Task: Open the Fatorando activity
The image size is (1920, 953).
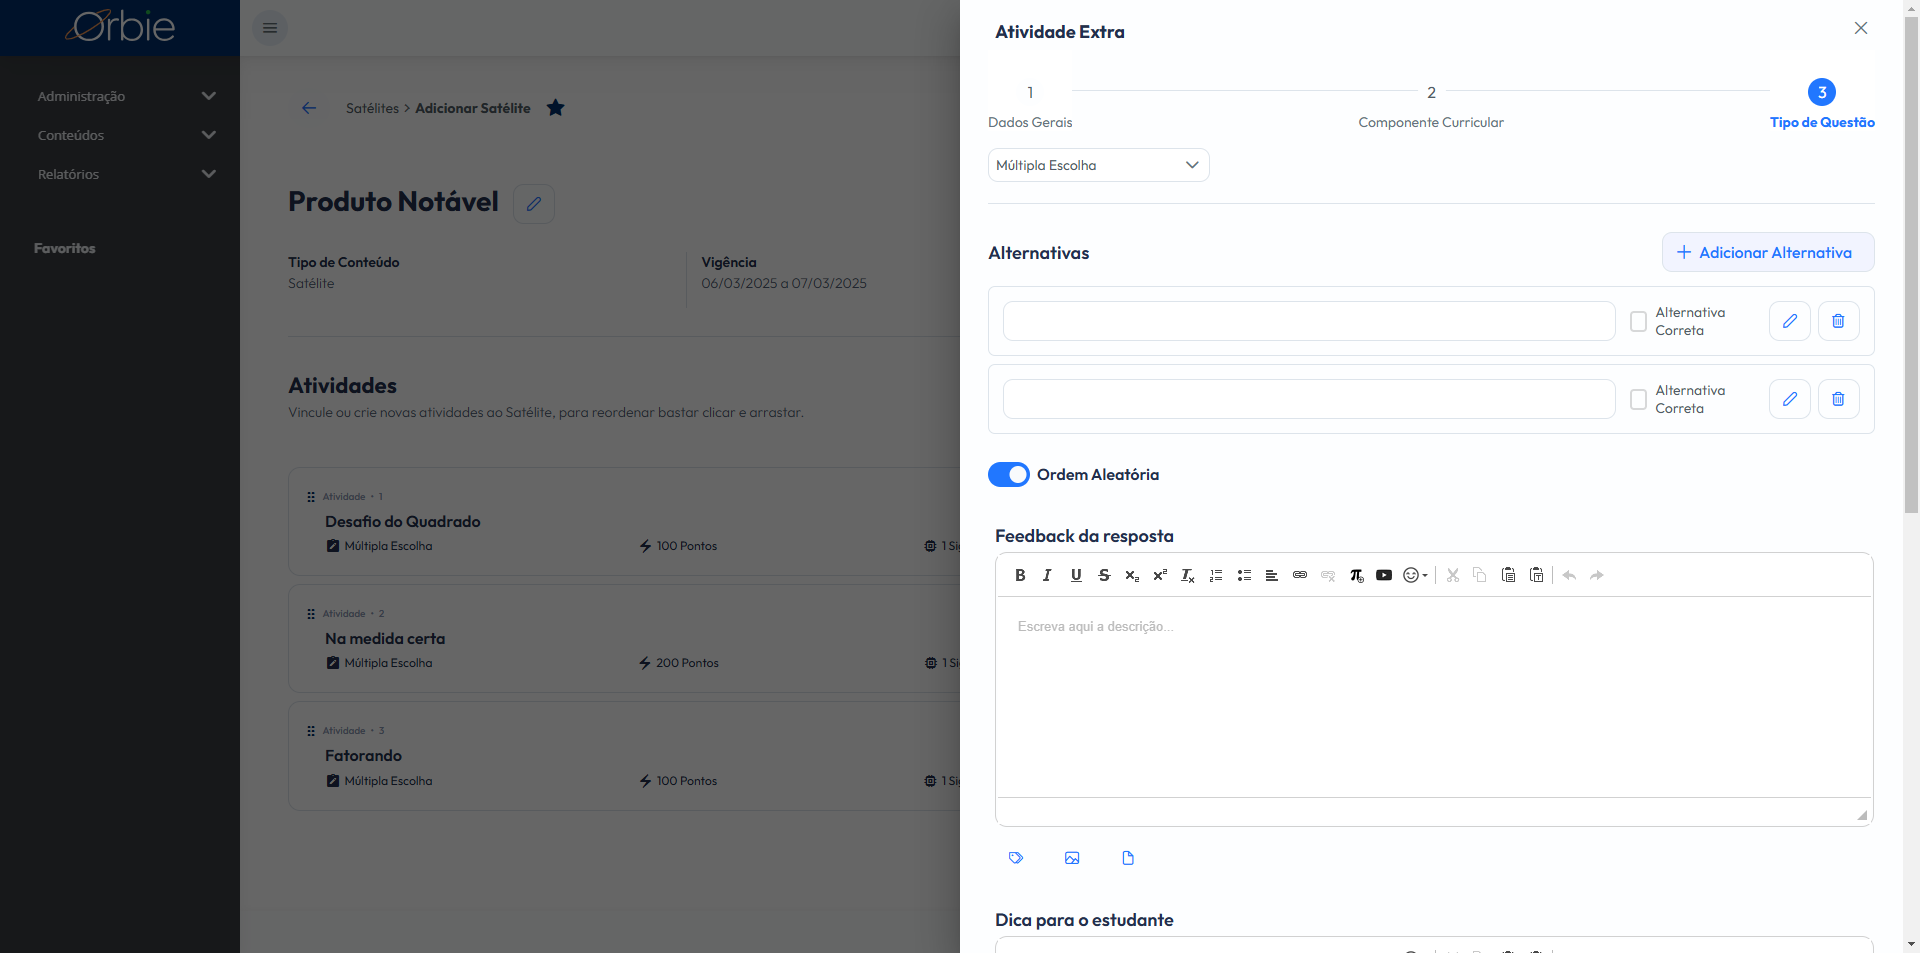Action: tap(363, 756)
